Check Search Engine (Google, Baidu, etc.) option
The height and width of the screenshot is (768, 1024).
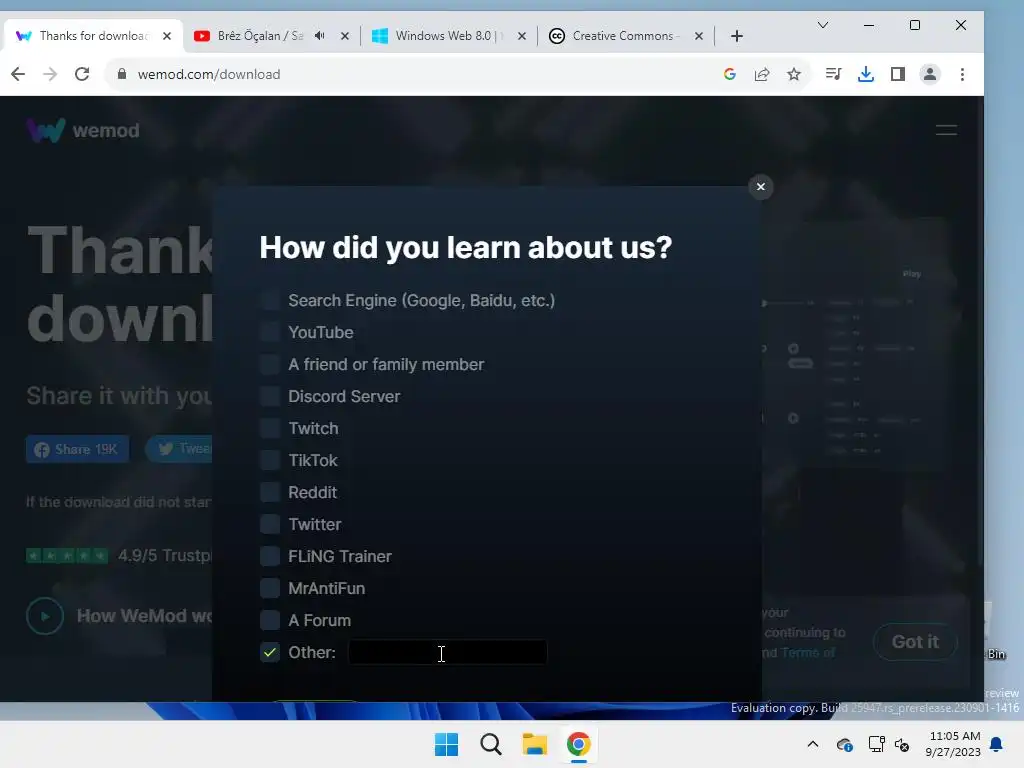point(270,300)
